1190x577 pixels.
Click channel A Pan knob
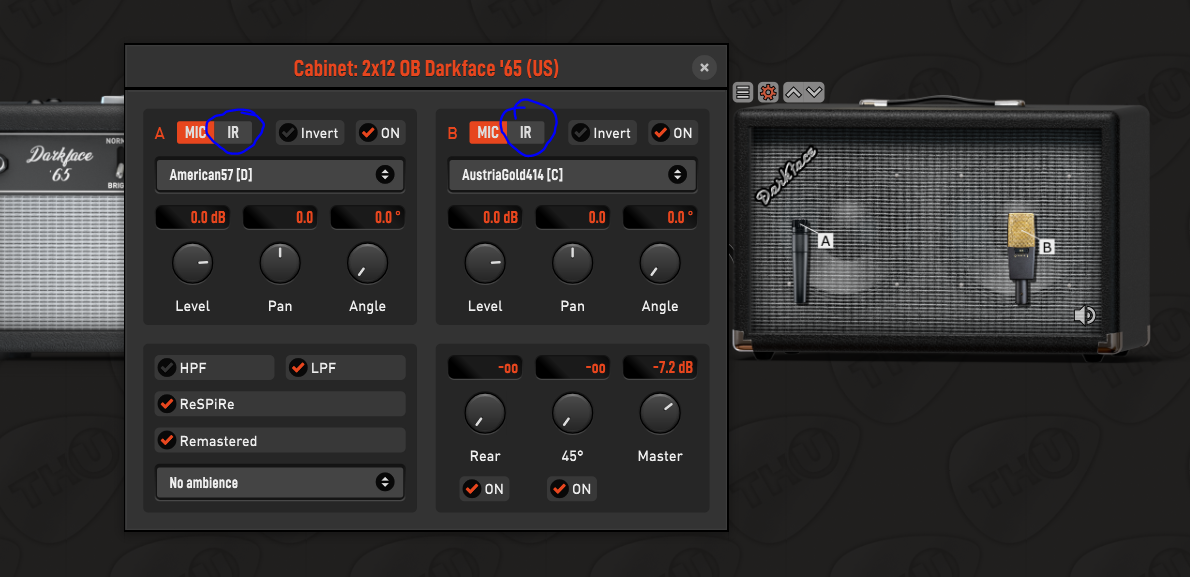[x=280, y=263]
